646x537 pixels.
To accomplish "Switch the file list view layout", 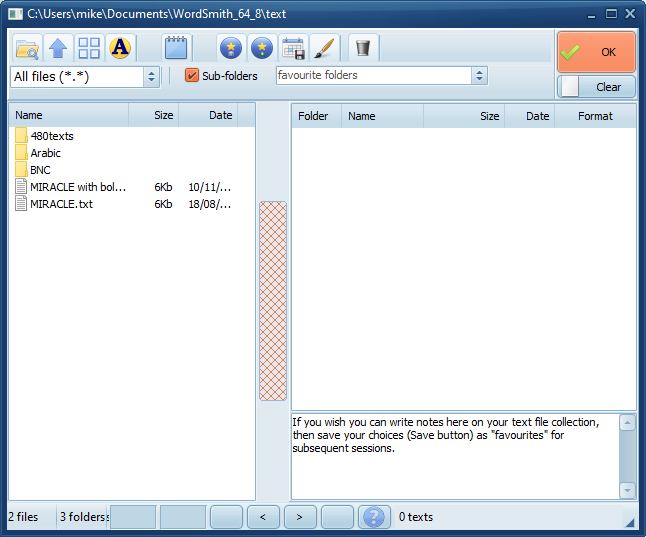I will point(89,48).
